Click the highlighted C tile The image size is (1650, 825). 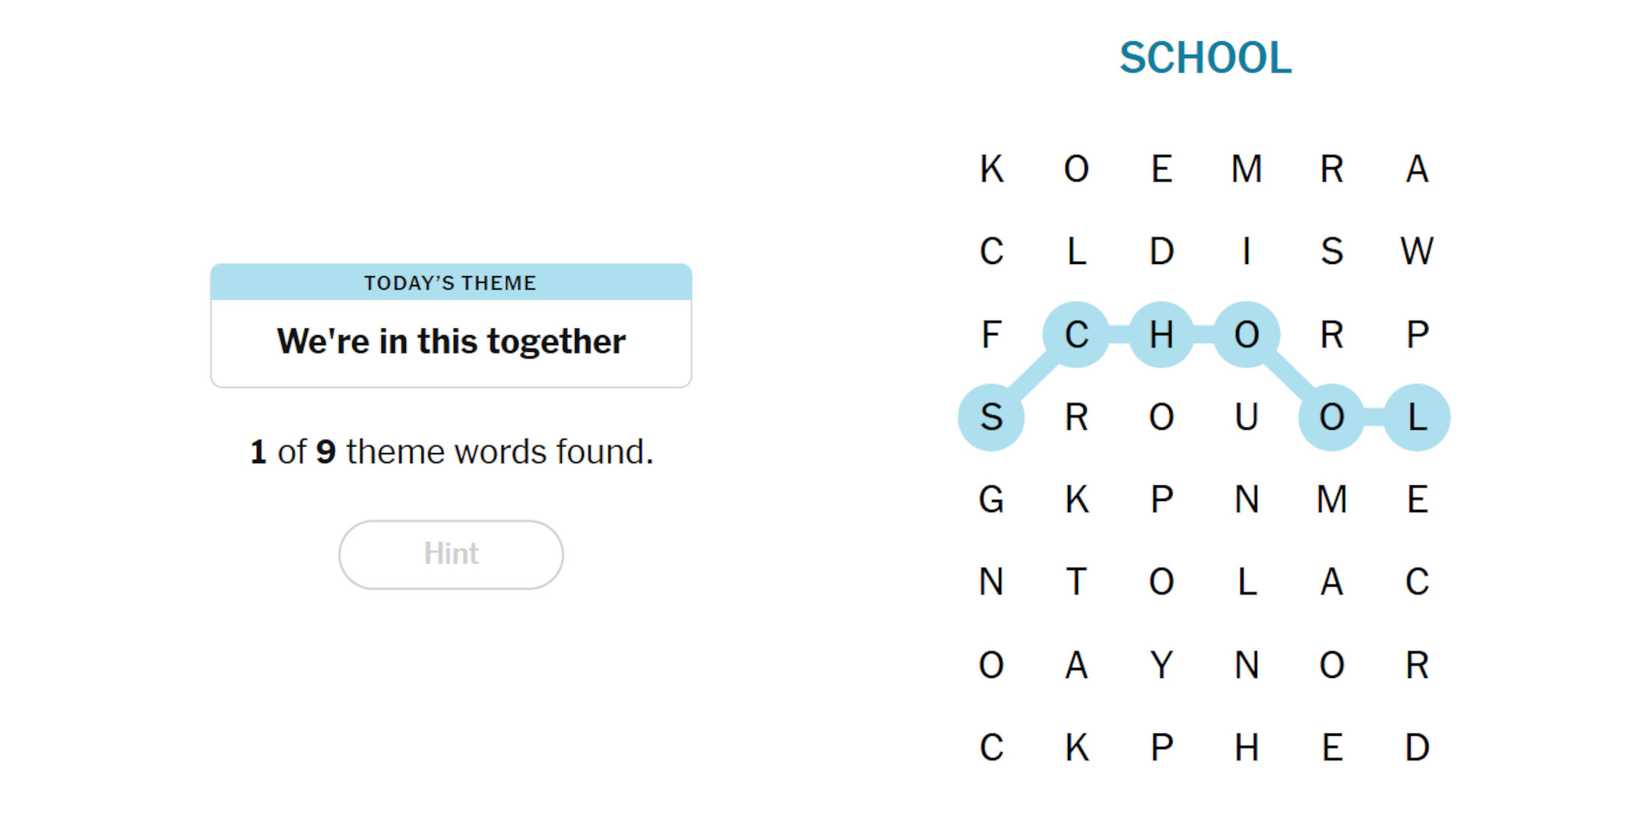(x=1076, y=334)
